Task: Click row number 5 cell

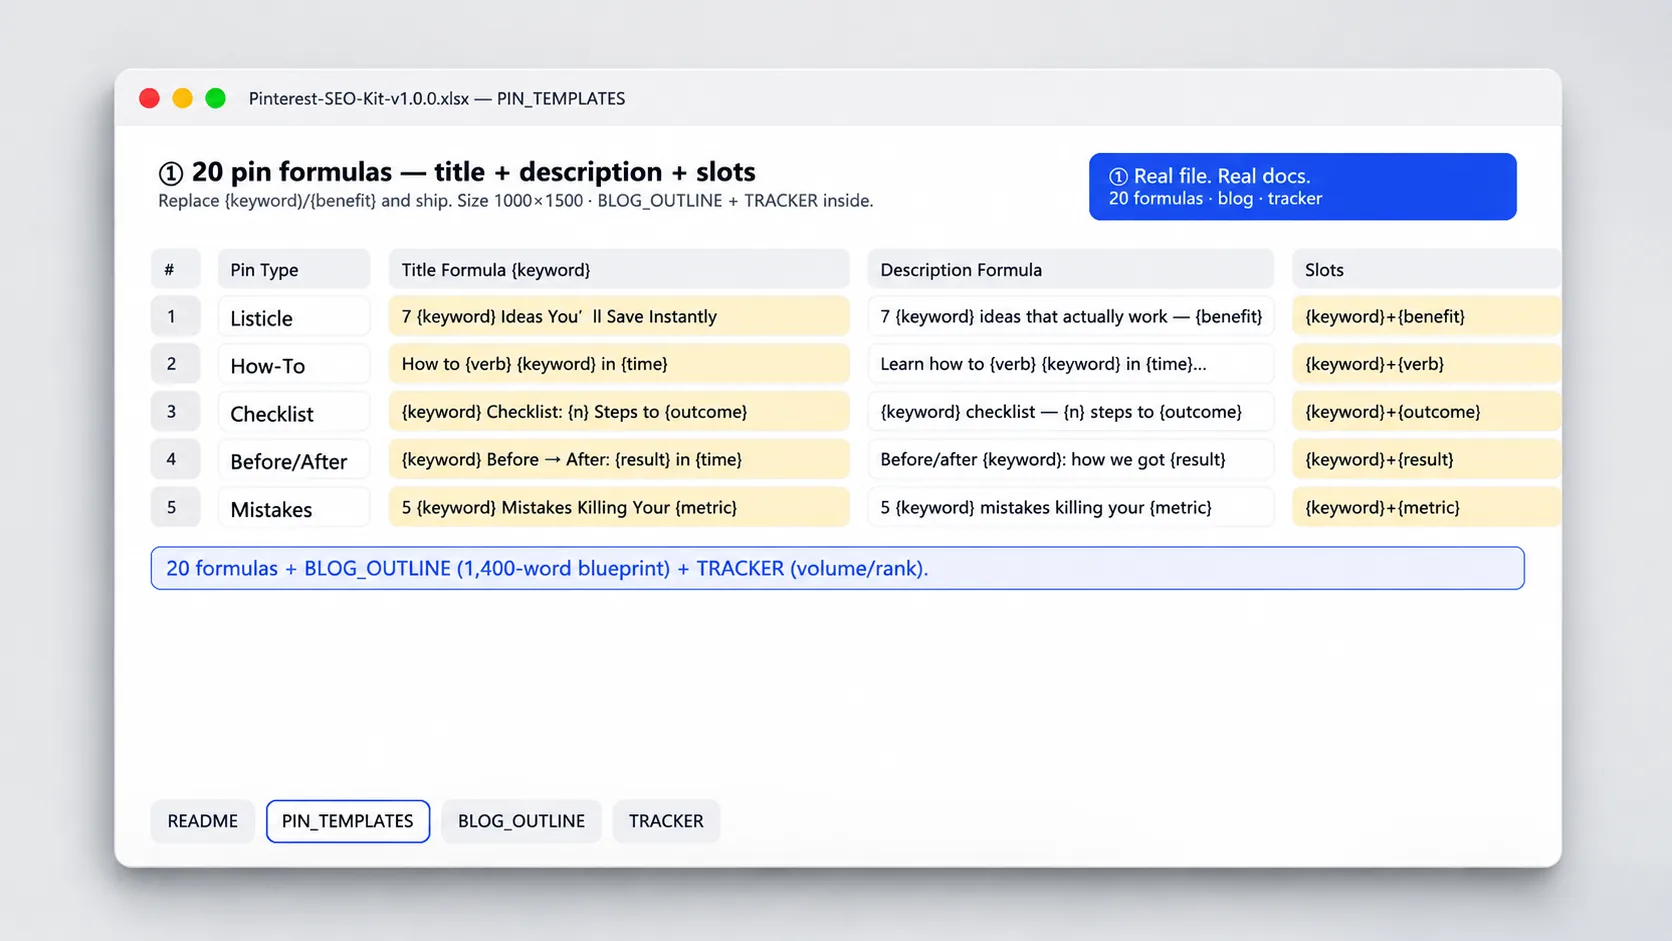Action: (176, 508)
